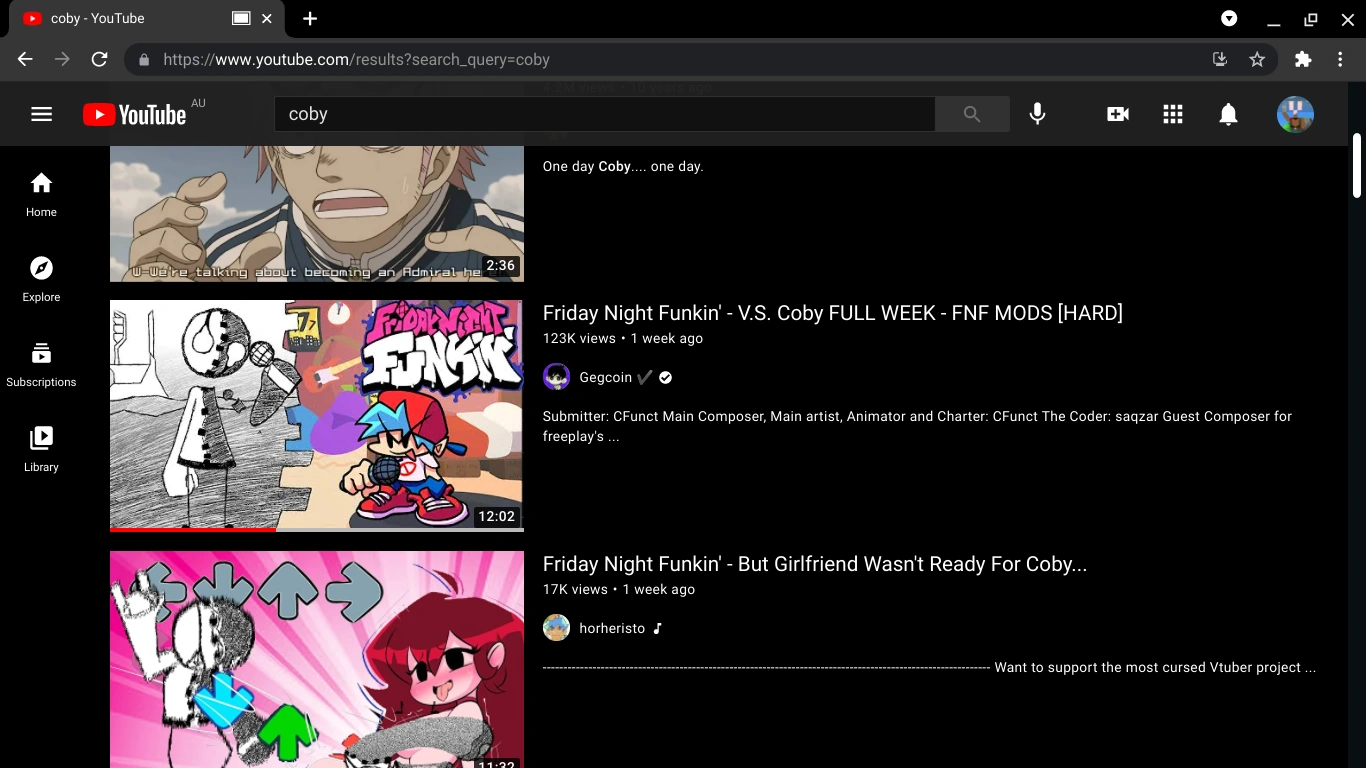Open the notifications bell
The width and height of the screenshot is (1366, 768).
[x=1228, y=114]
